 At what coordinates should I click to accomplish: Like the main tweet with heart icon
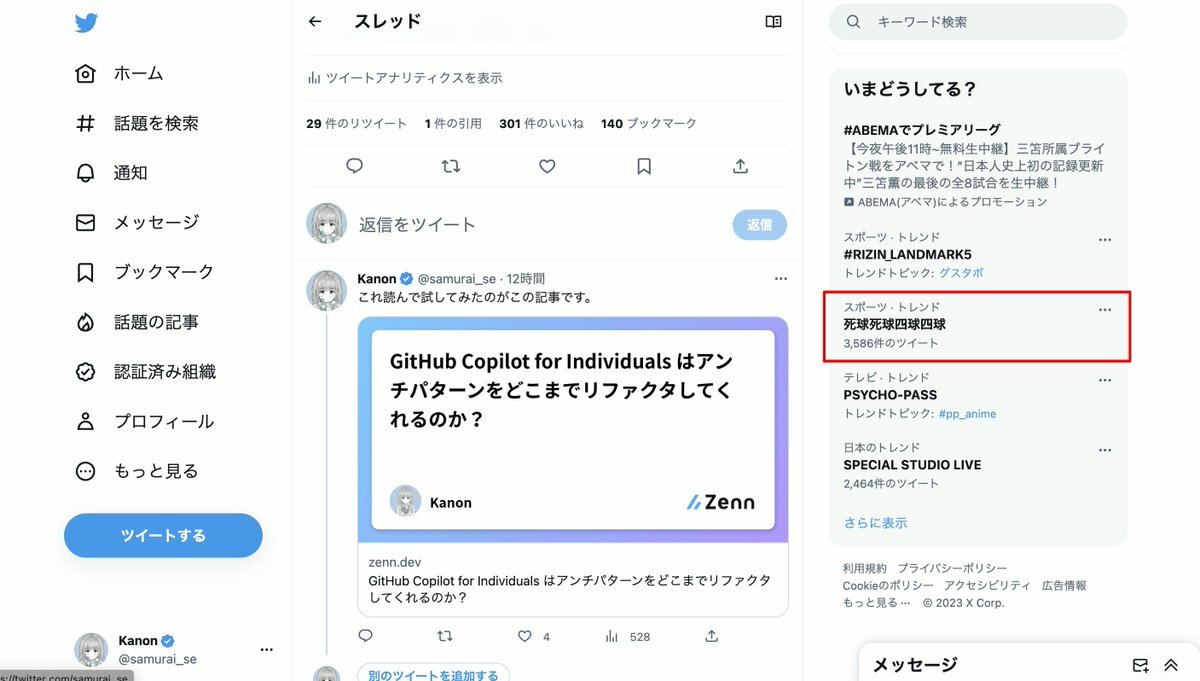click(x=547, y=166)
